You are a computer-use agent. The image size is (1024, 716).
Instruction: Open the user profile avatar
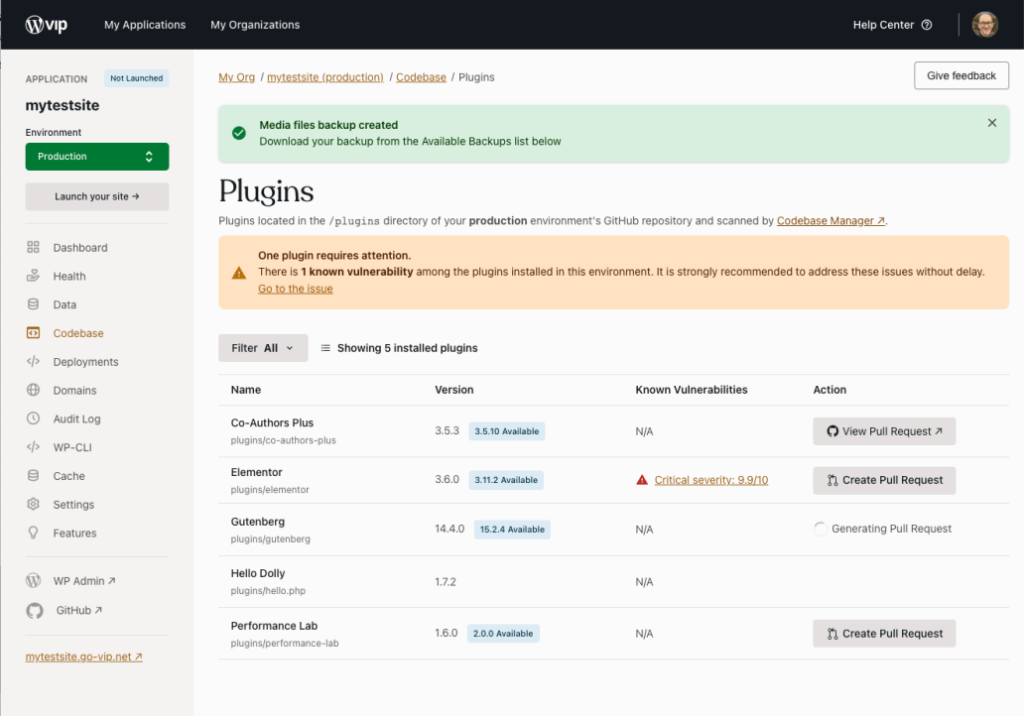[x=985, y=25]
